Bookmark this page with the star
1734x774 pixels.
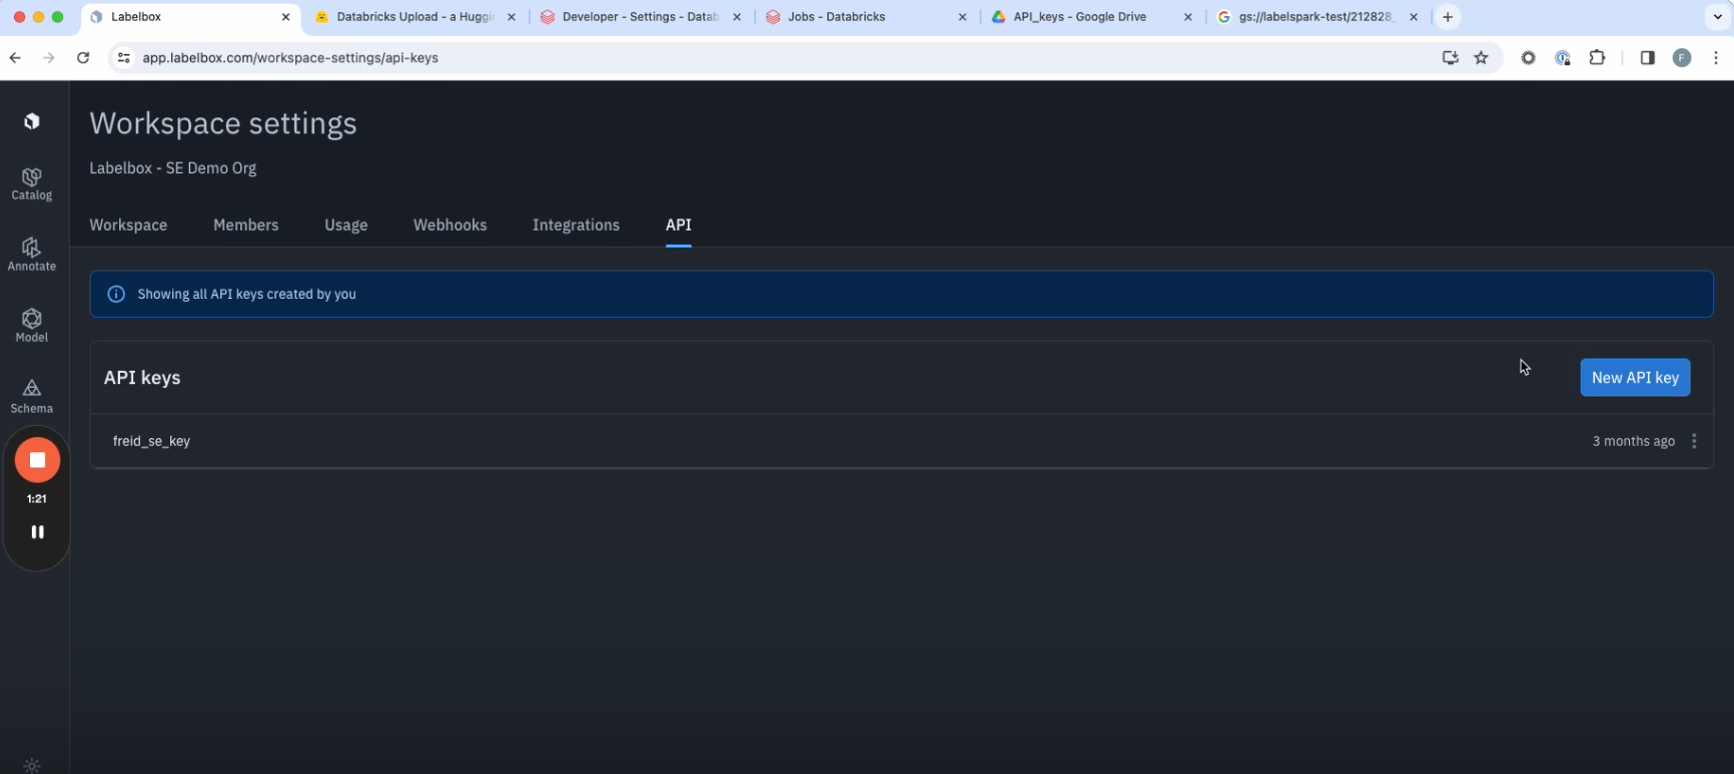(x=1481, y=58)
